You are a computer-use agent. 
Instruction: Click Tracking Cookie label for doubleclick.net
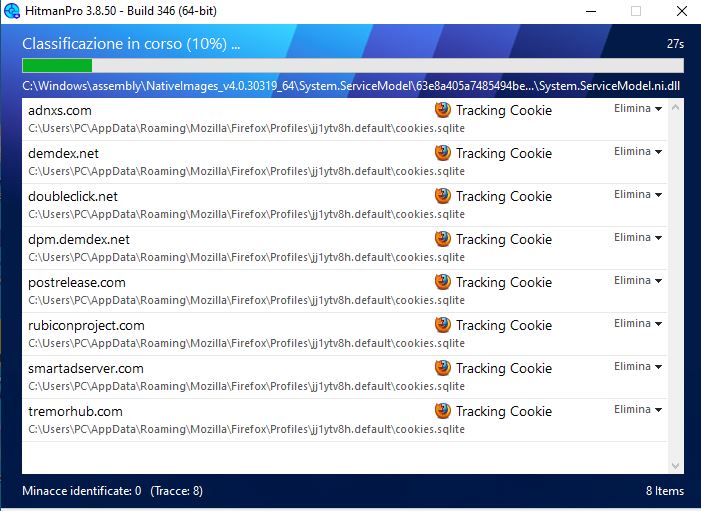504,196
